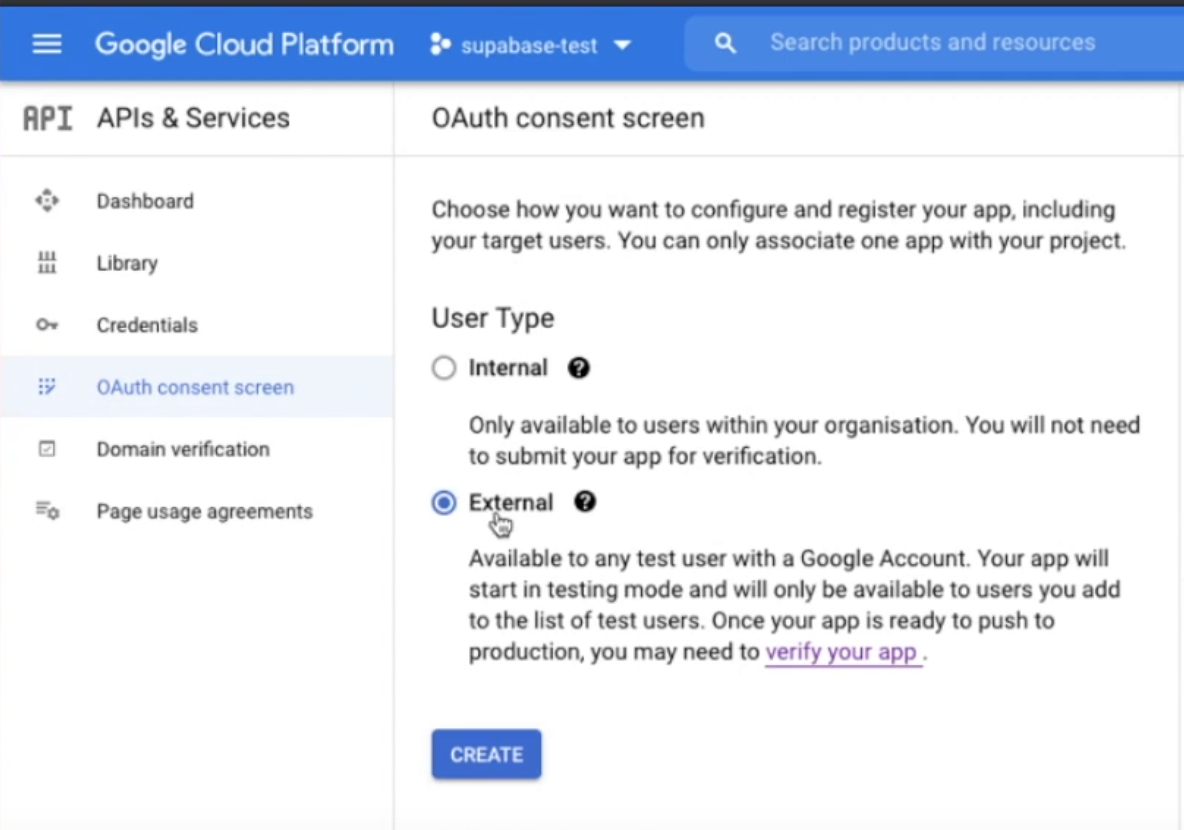This screenshot has width=1184, height=830.
Task: Select the External user type radio button
Action: click(x=444, y=503)
